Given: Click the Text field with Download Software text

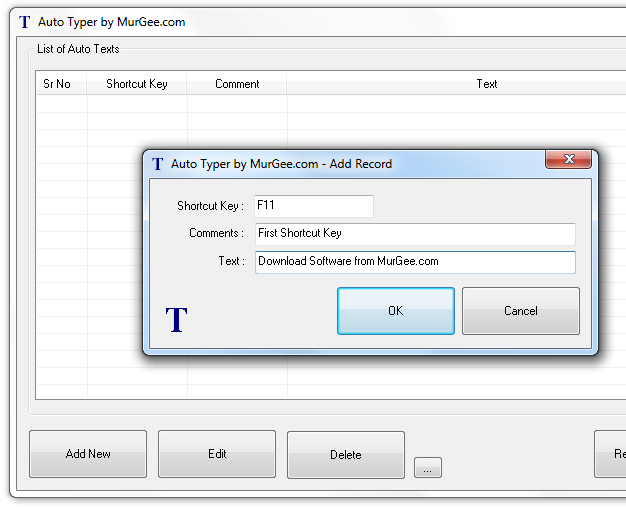Looking at the screenshot, I should point(415,262).
